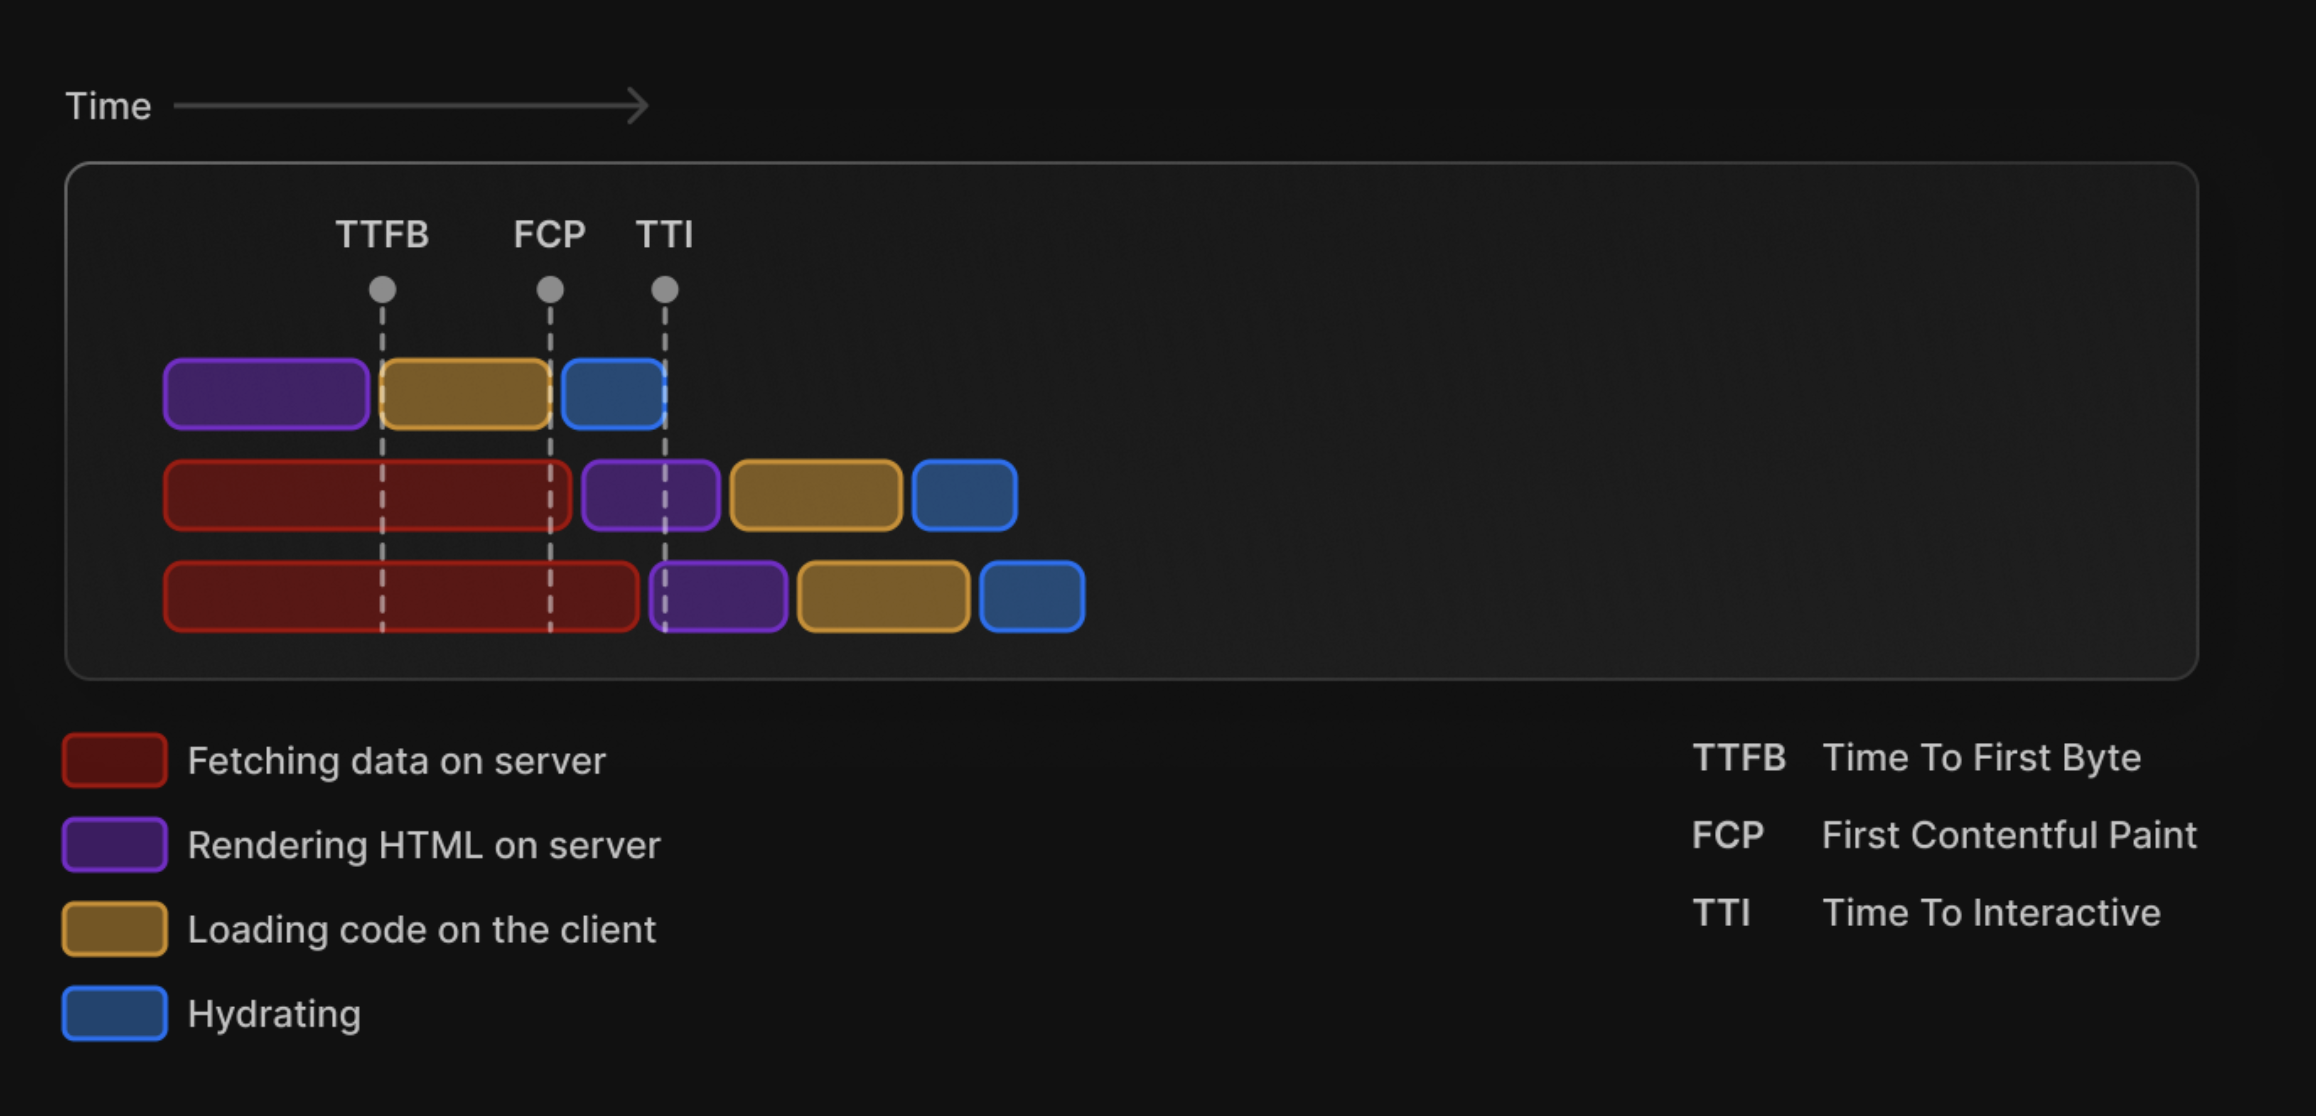Select the red block in the bottom row

401,597
